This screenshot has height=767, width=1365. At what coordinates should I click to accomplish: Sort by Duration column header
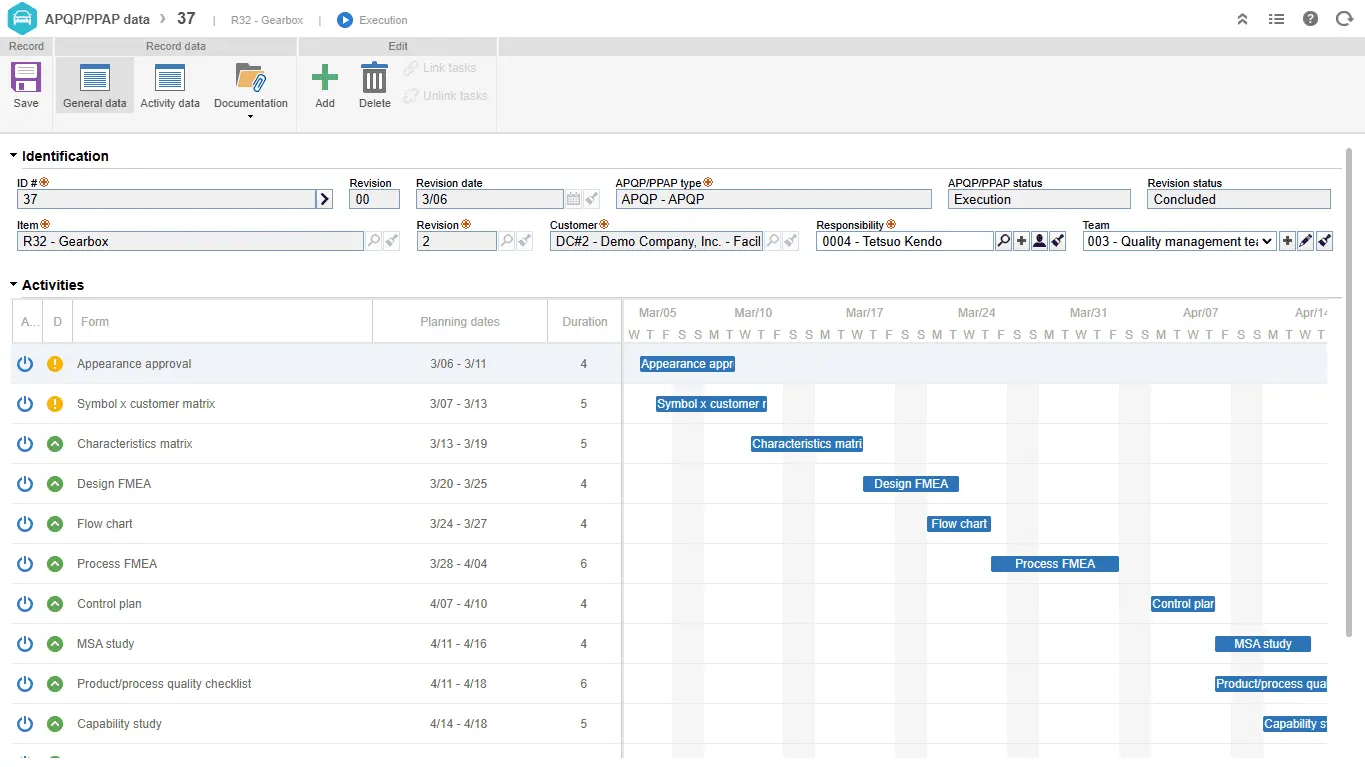[x=585, y=322]
